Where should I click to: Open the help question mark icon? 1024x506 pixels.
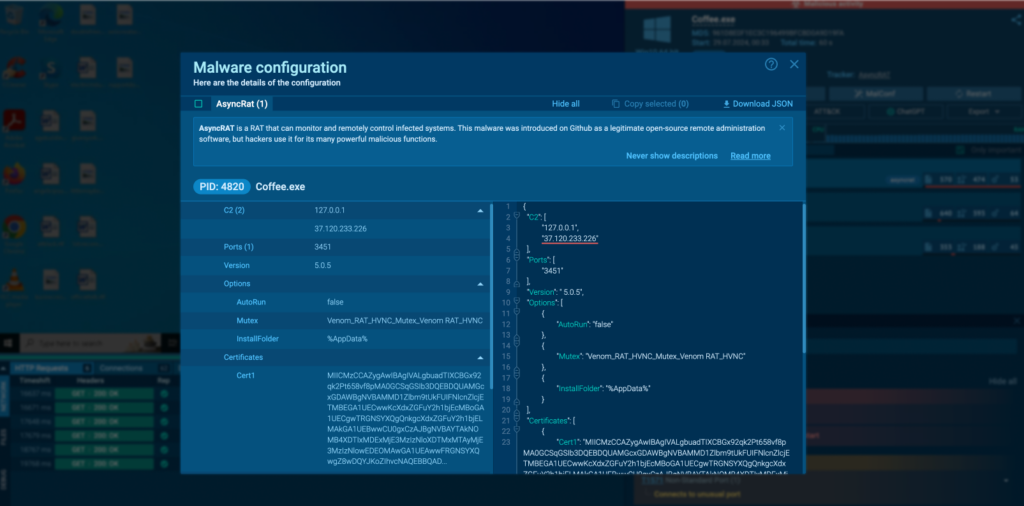771,64
